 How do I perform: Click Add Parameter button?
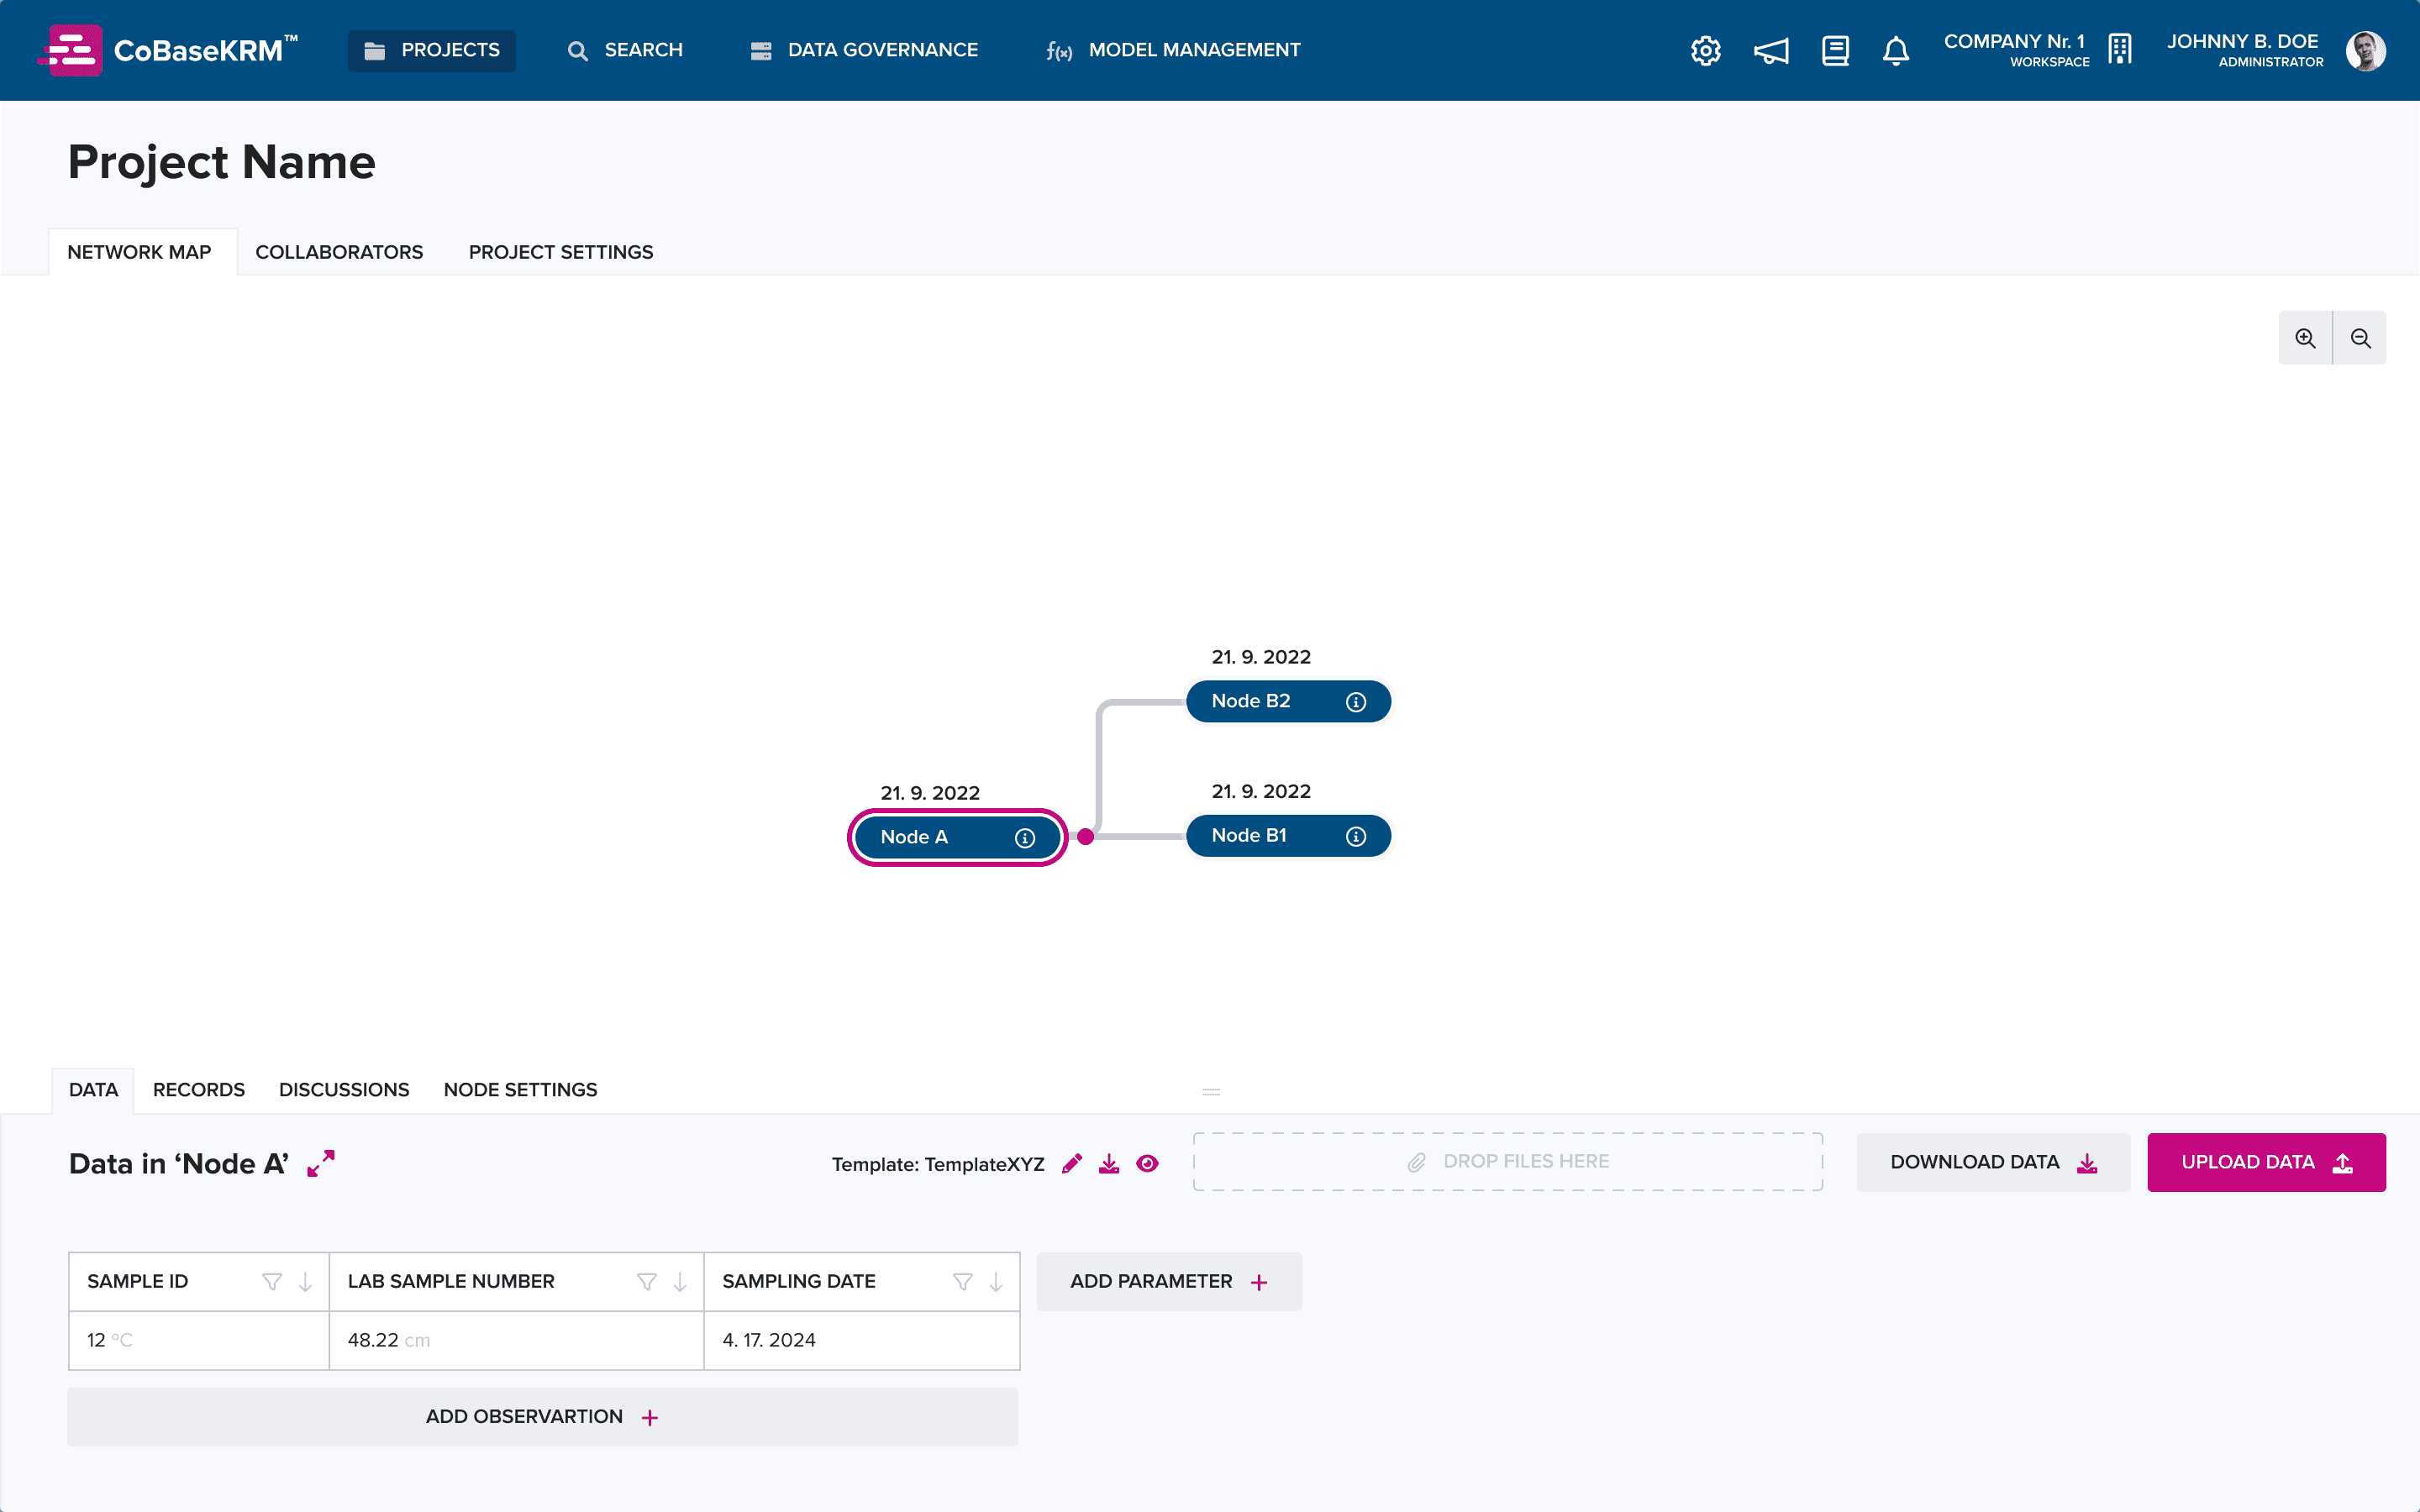pyautogui.click(x=1169, y=1282)
